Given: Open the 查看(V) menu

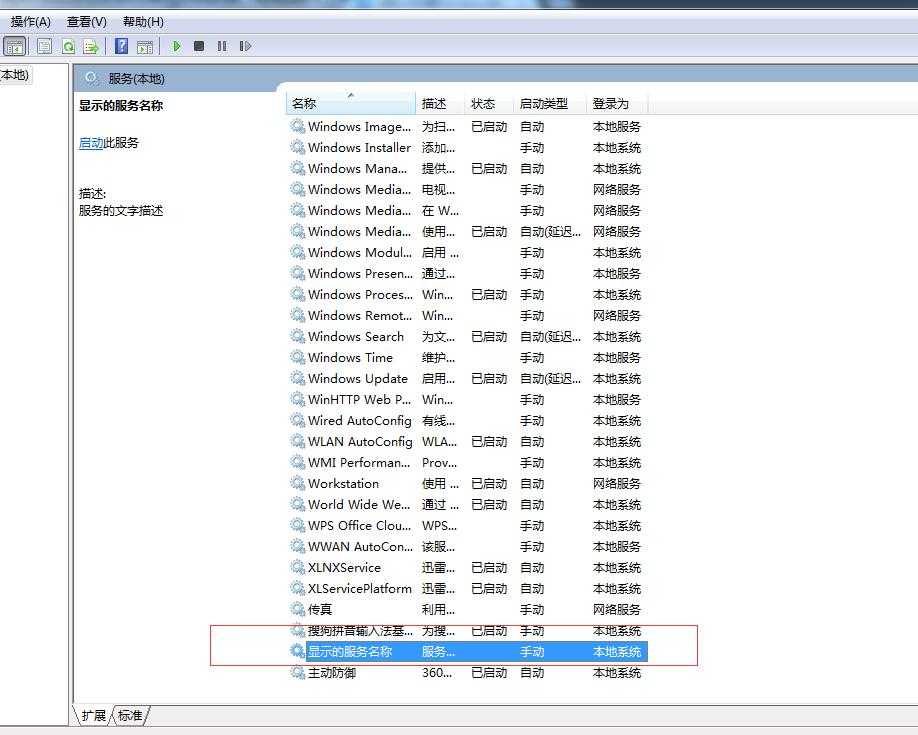Looking at the screenshot, I should coord(87,22).
